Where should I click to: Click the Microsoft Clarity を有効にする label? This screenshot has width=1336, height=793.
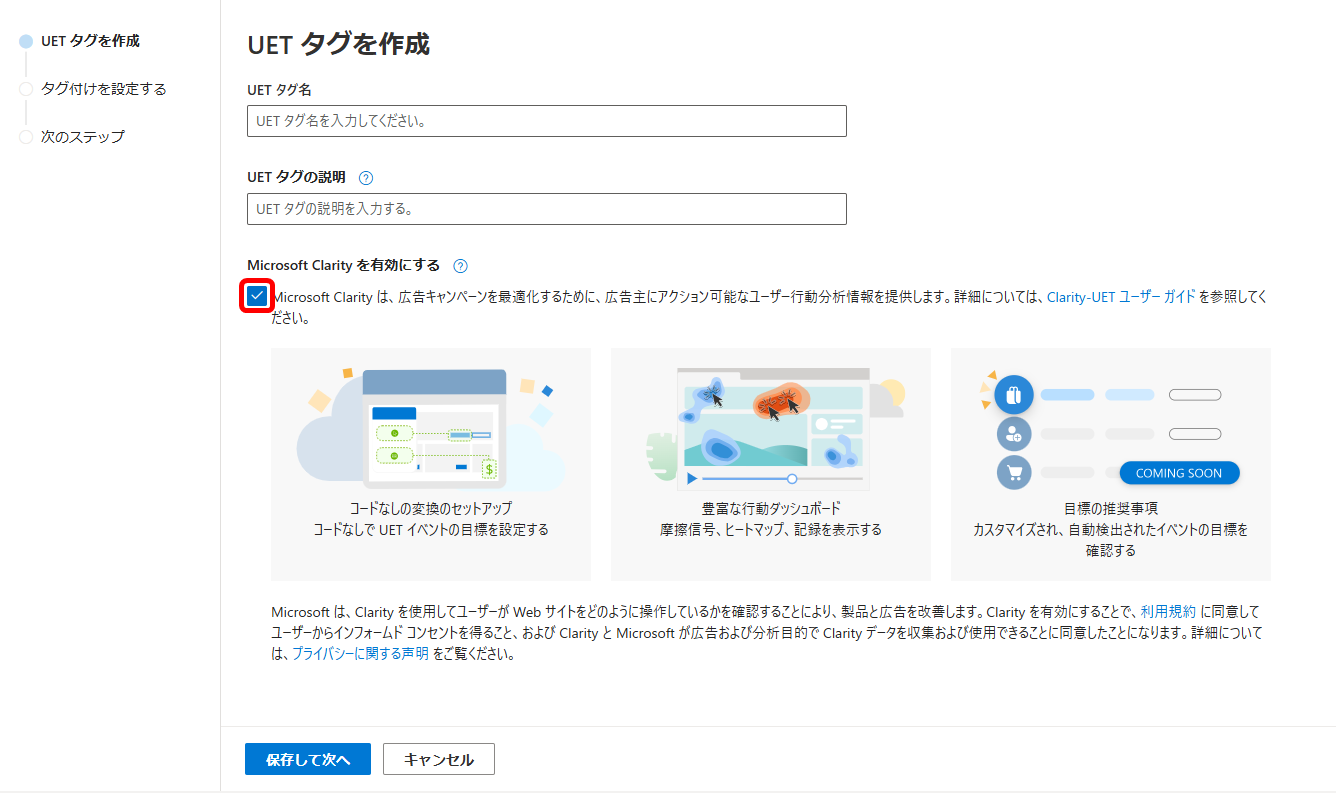[x=343, y=265]
